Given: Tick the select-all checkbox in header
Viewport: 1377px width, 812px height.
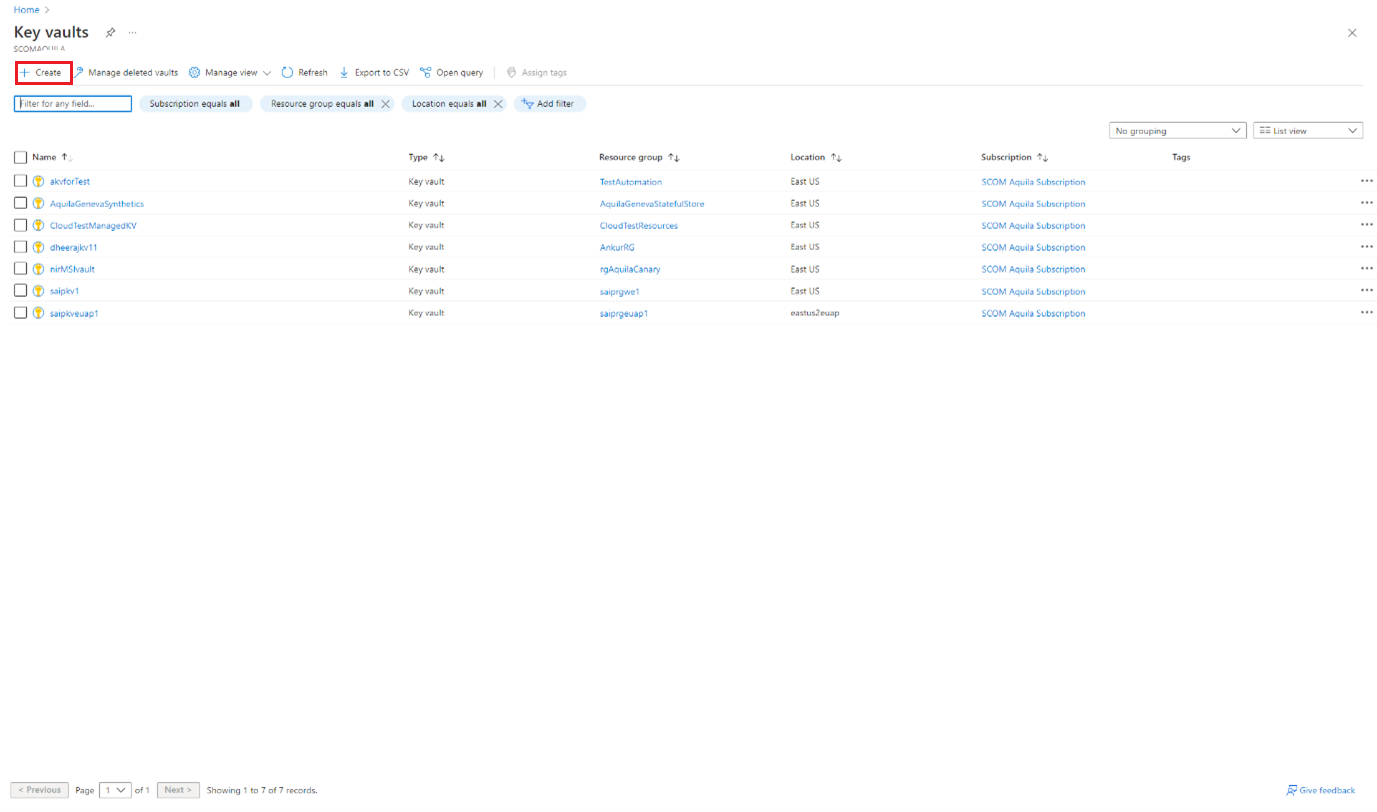Looking at the screenshot, I should coord(20,157).
